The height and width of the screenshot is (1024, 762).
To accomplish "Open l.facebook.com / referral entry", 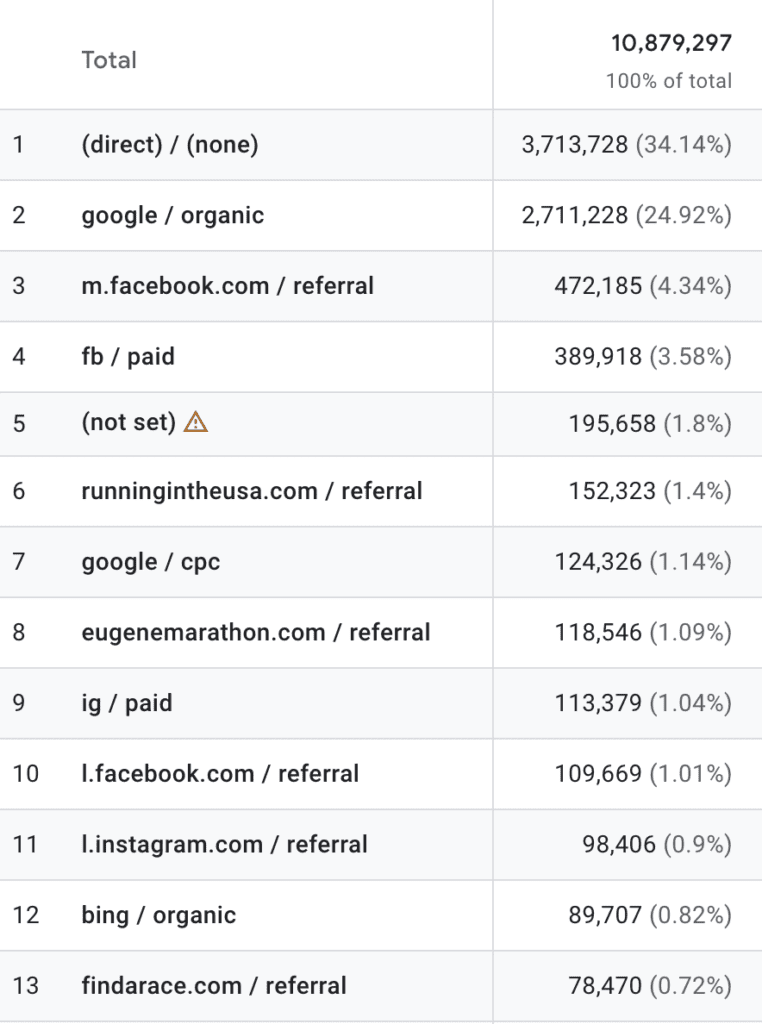I will point(220,774).
